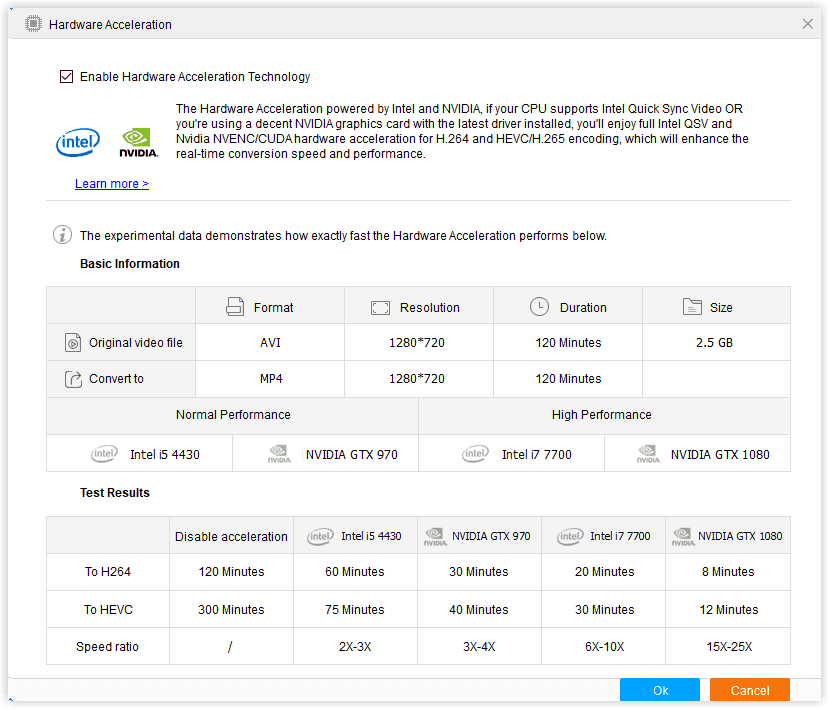Click the Disable acceleration column header
Viewport: 829px width, 709px height.
pos(231,537)
